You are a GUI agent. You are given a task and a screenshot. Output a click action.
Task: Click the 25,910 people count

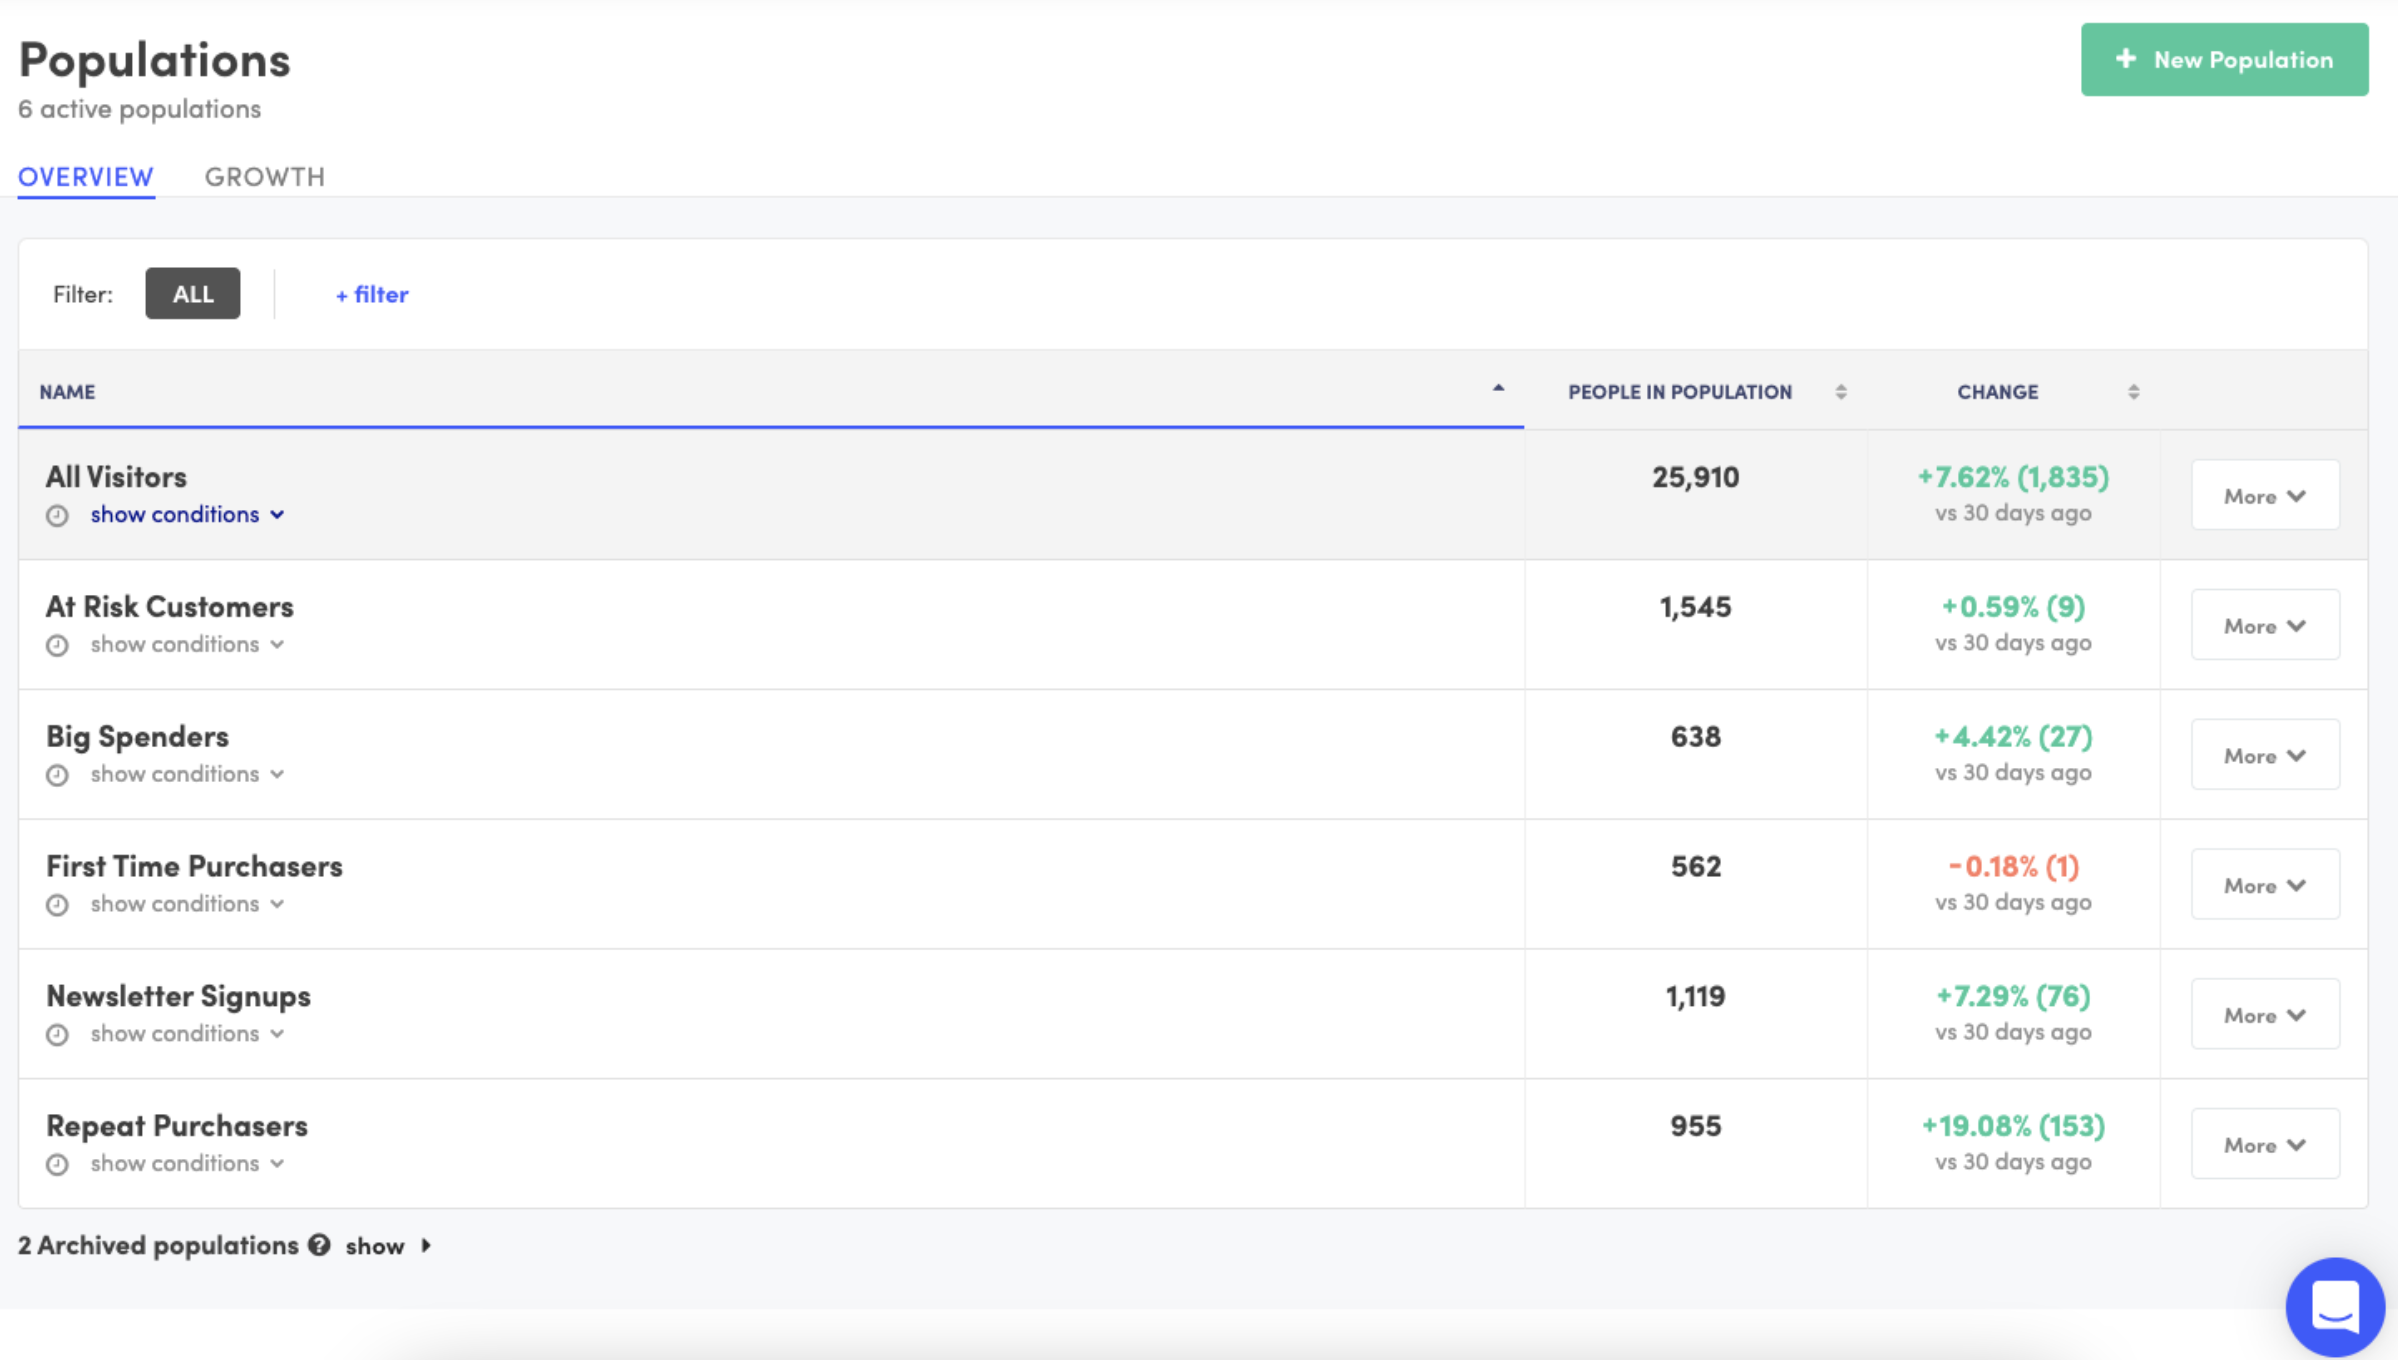(1696, 477)
